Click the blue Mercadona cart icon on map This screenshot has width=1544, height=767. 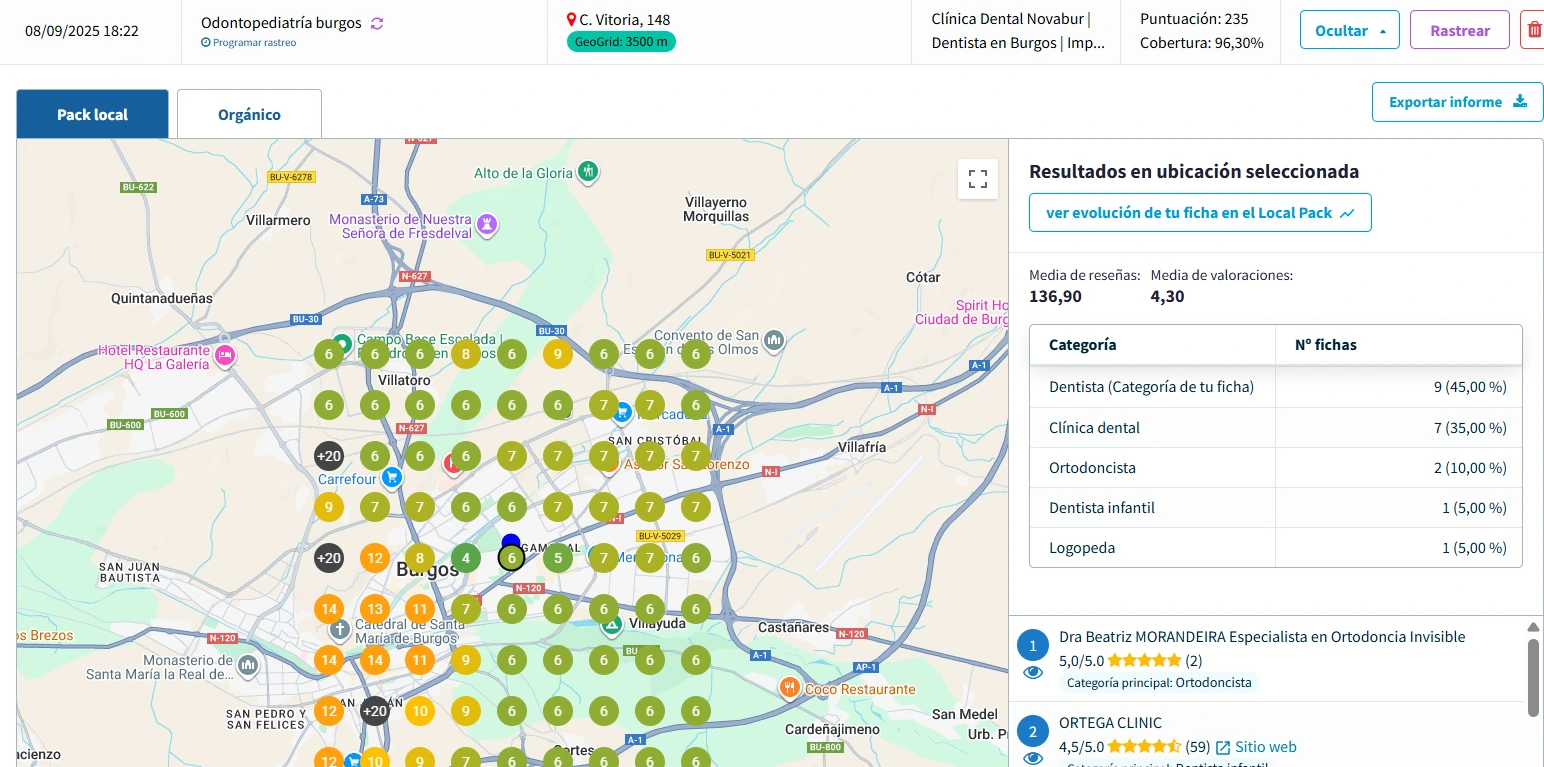click(x=622, y=412)
